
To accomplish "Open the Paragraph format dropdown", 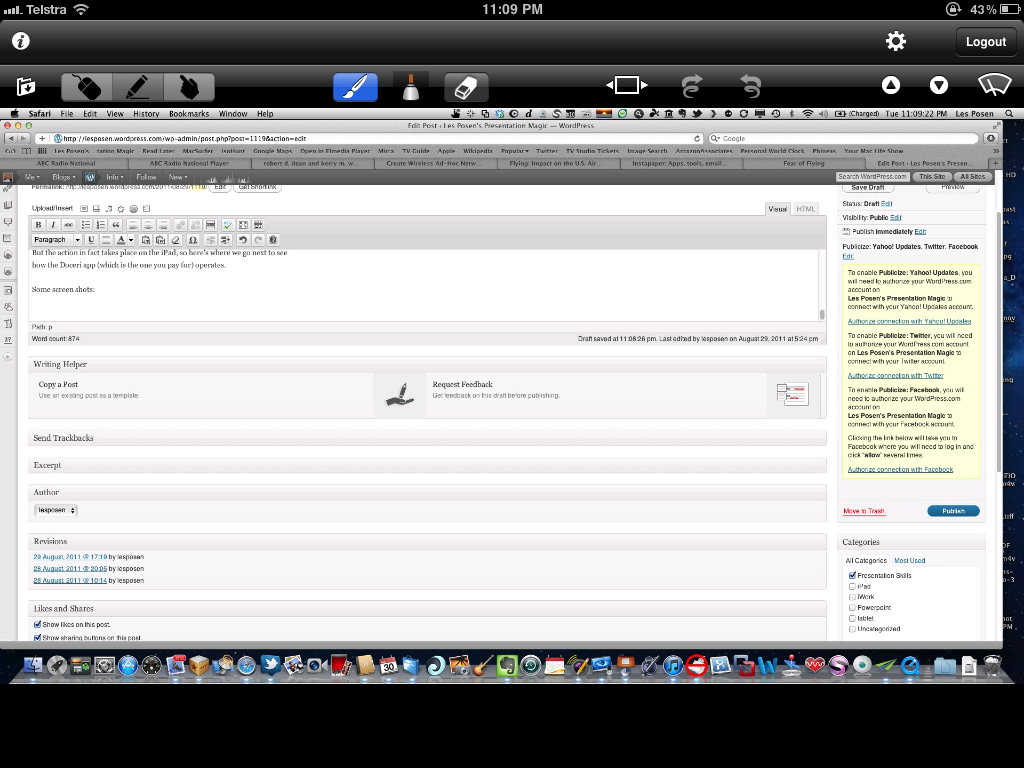I will pos(56,240).
